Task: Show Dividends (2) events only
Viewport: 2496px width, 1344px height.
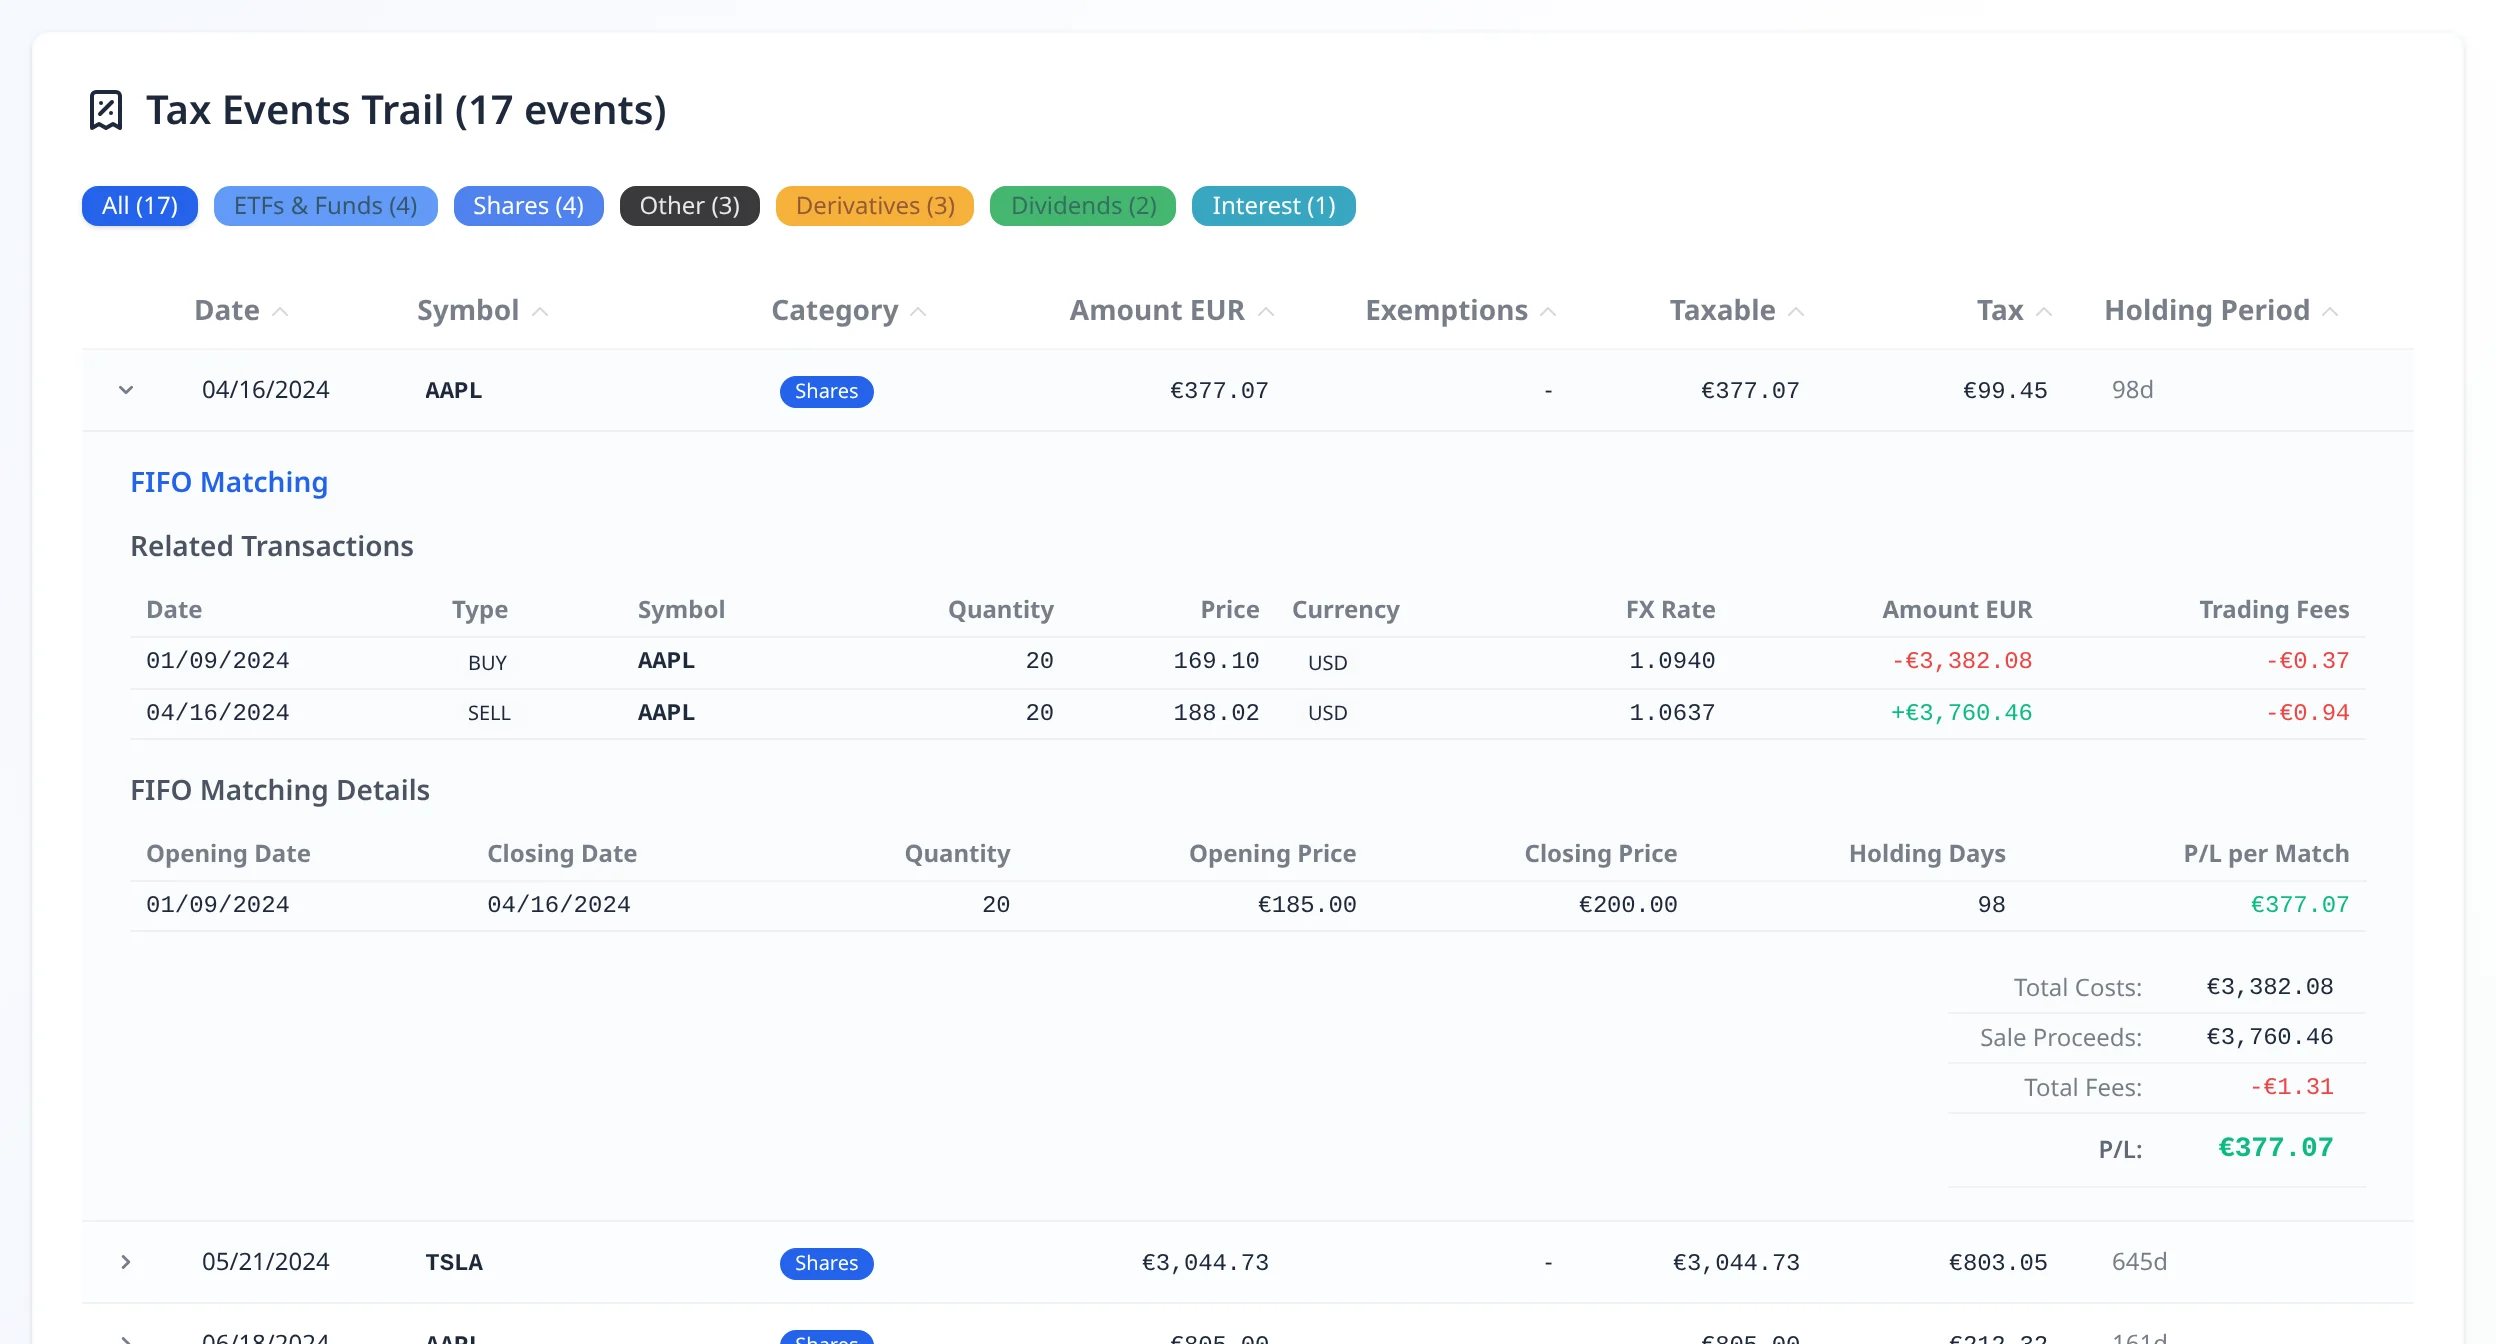Action: coord(1083,206)
